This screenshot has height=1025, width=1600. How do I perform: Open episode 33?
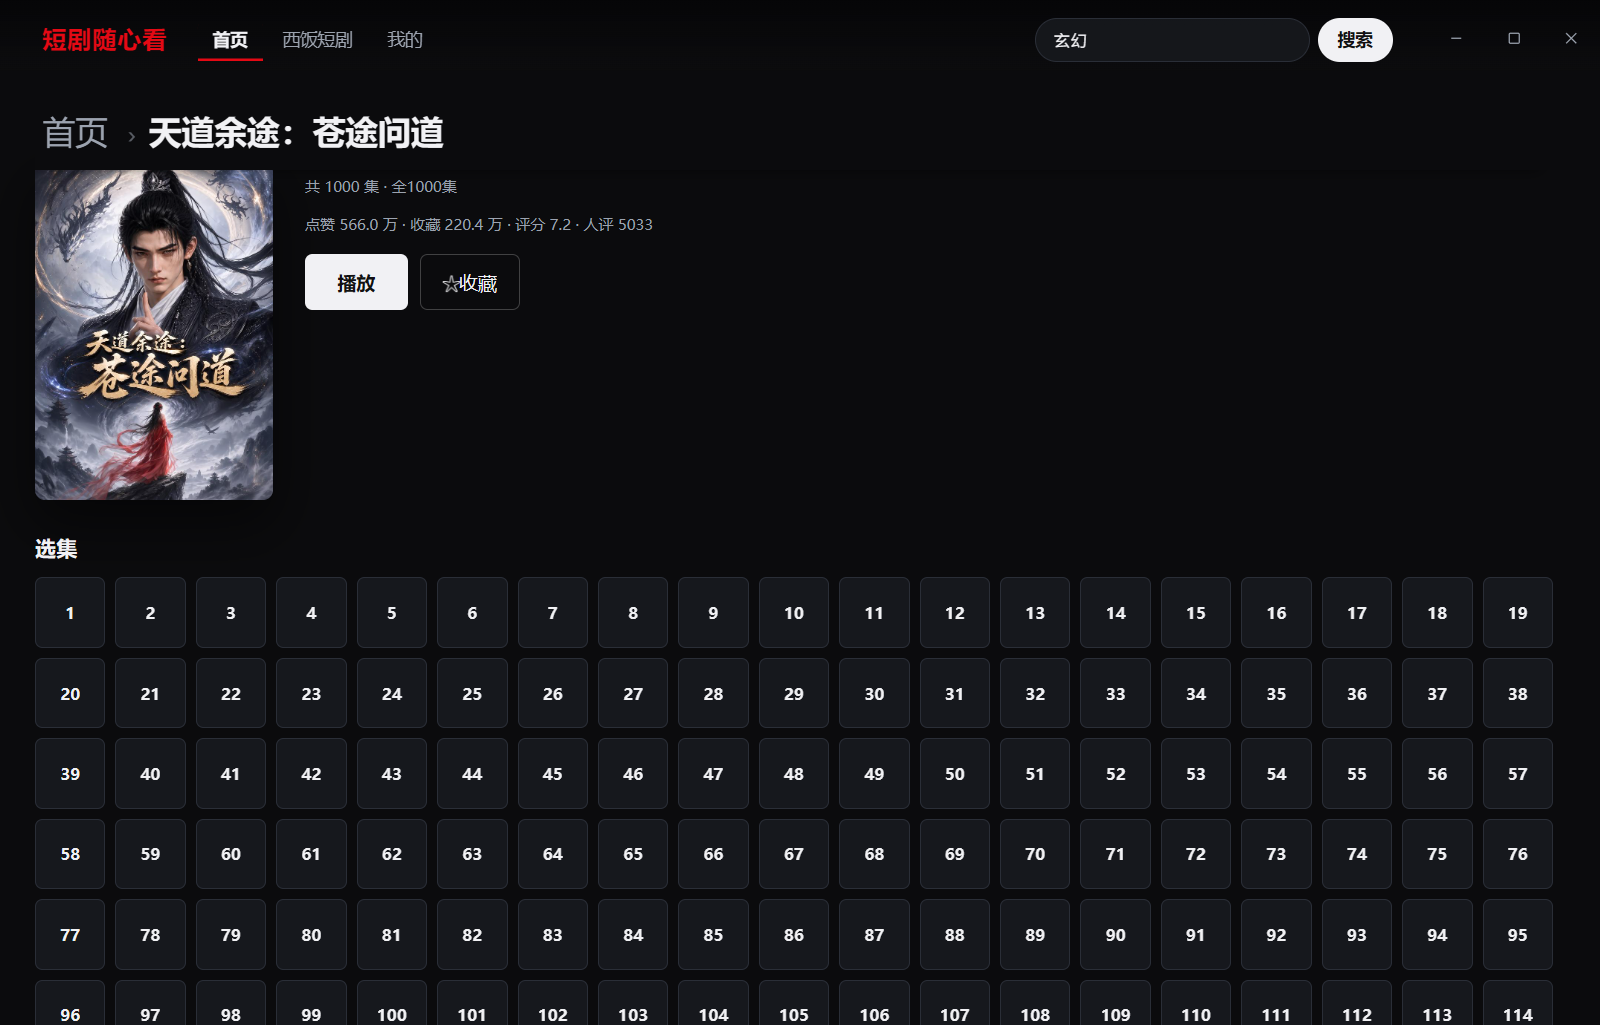(x=1115, y=693)
